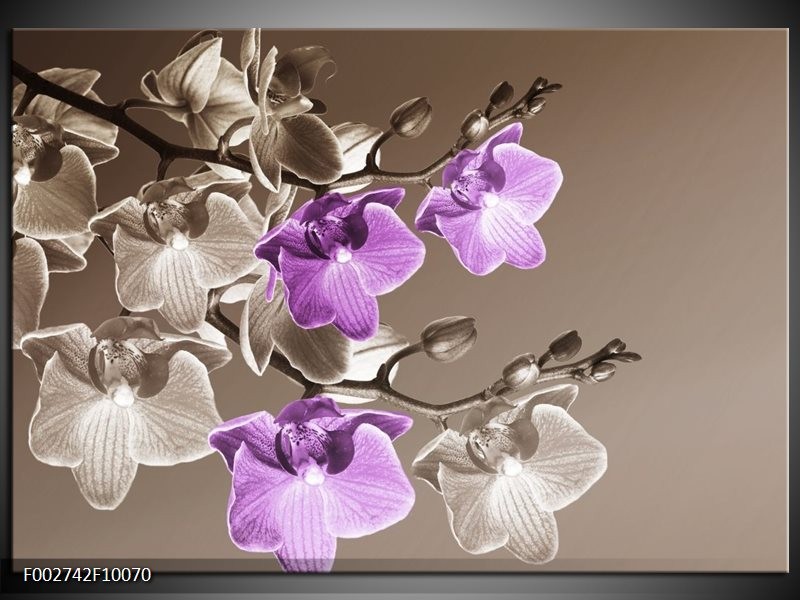This screenshot has height=600, width=800.
Task: Select the bottom purple orchid flower
Action: tap(312, 478)
